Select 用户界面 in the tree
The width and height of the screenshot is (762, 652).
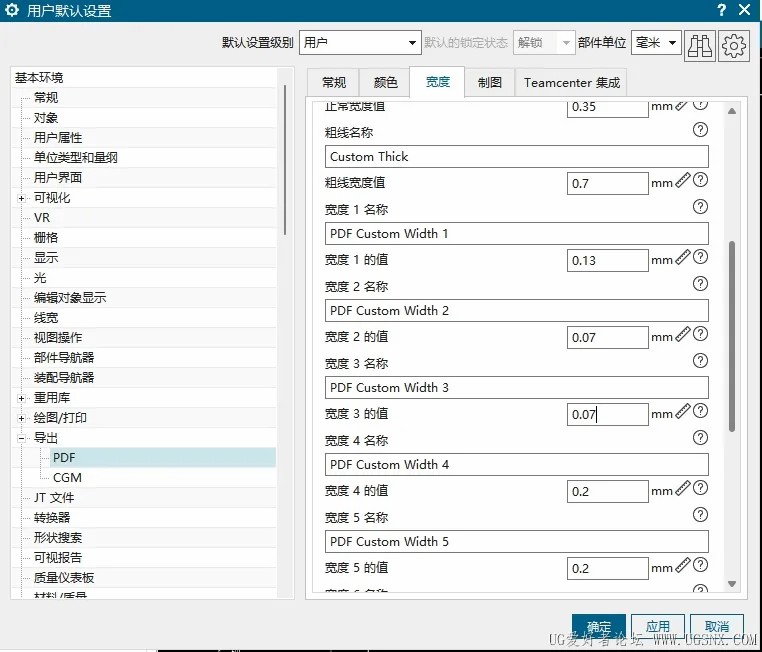coord(58,178)
